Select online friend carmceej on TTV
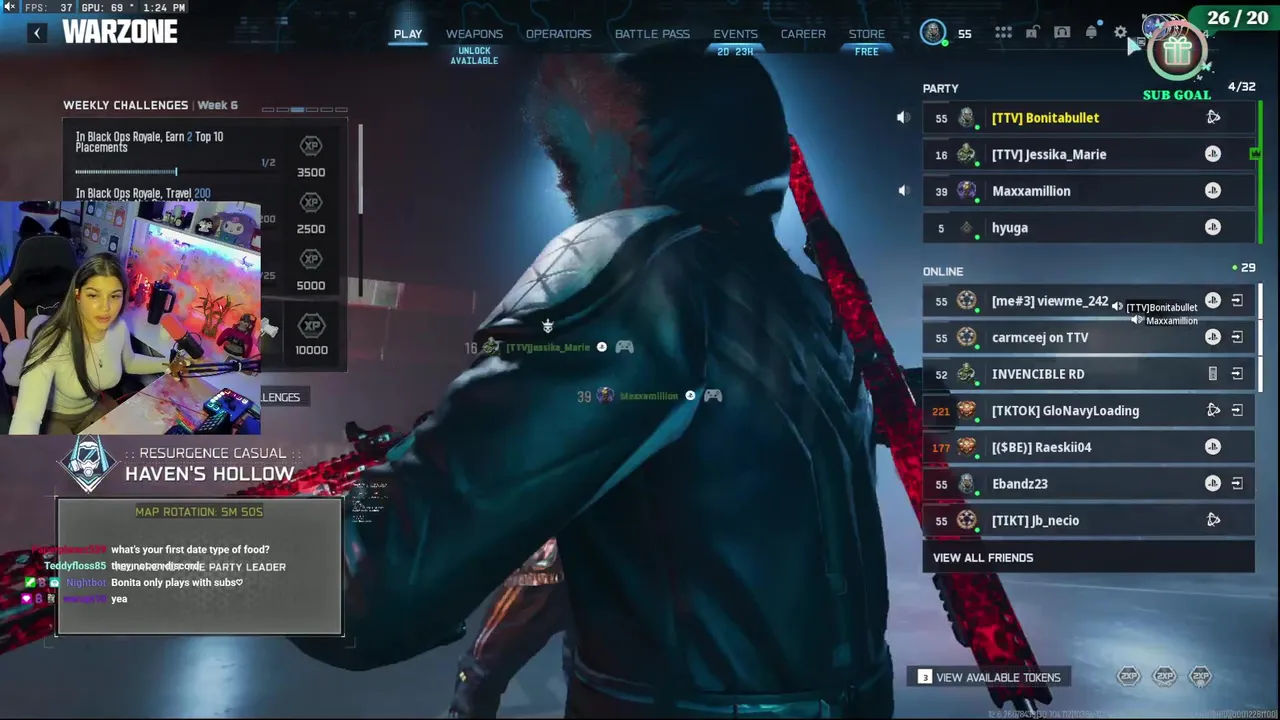The image size is (1280, 720). 1088,337
